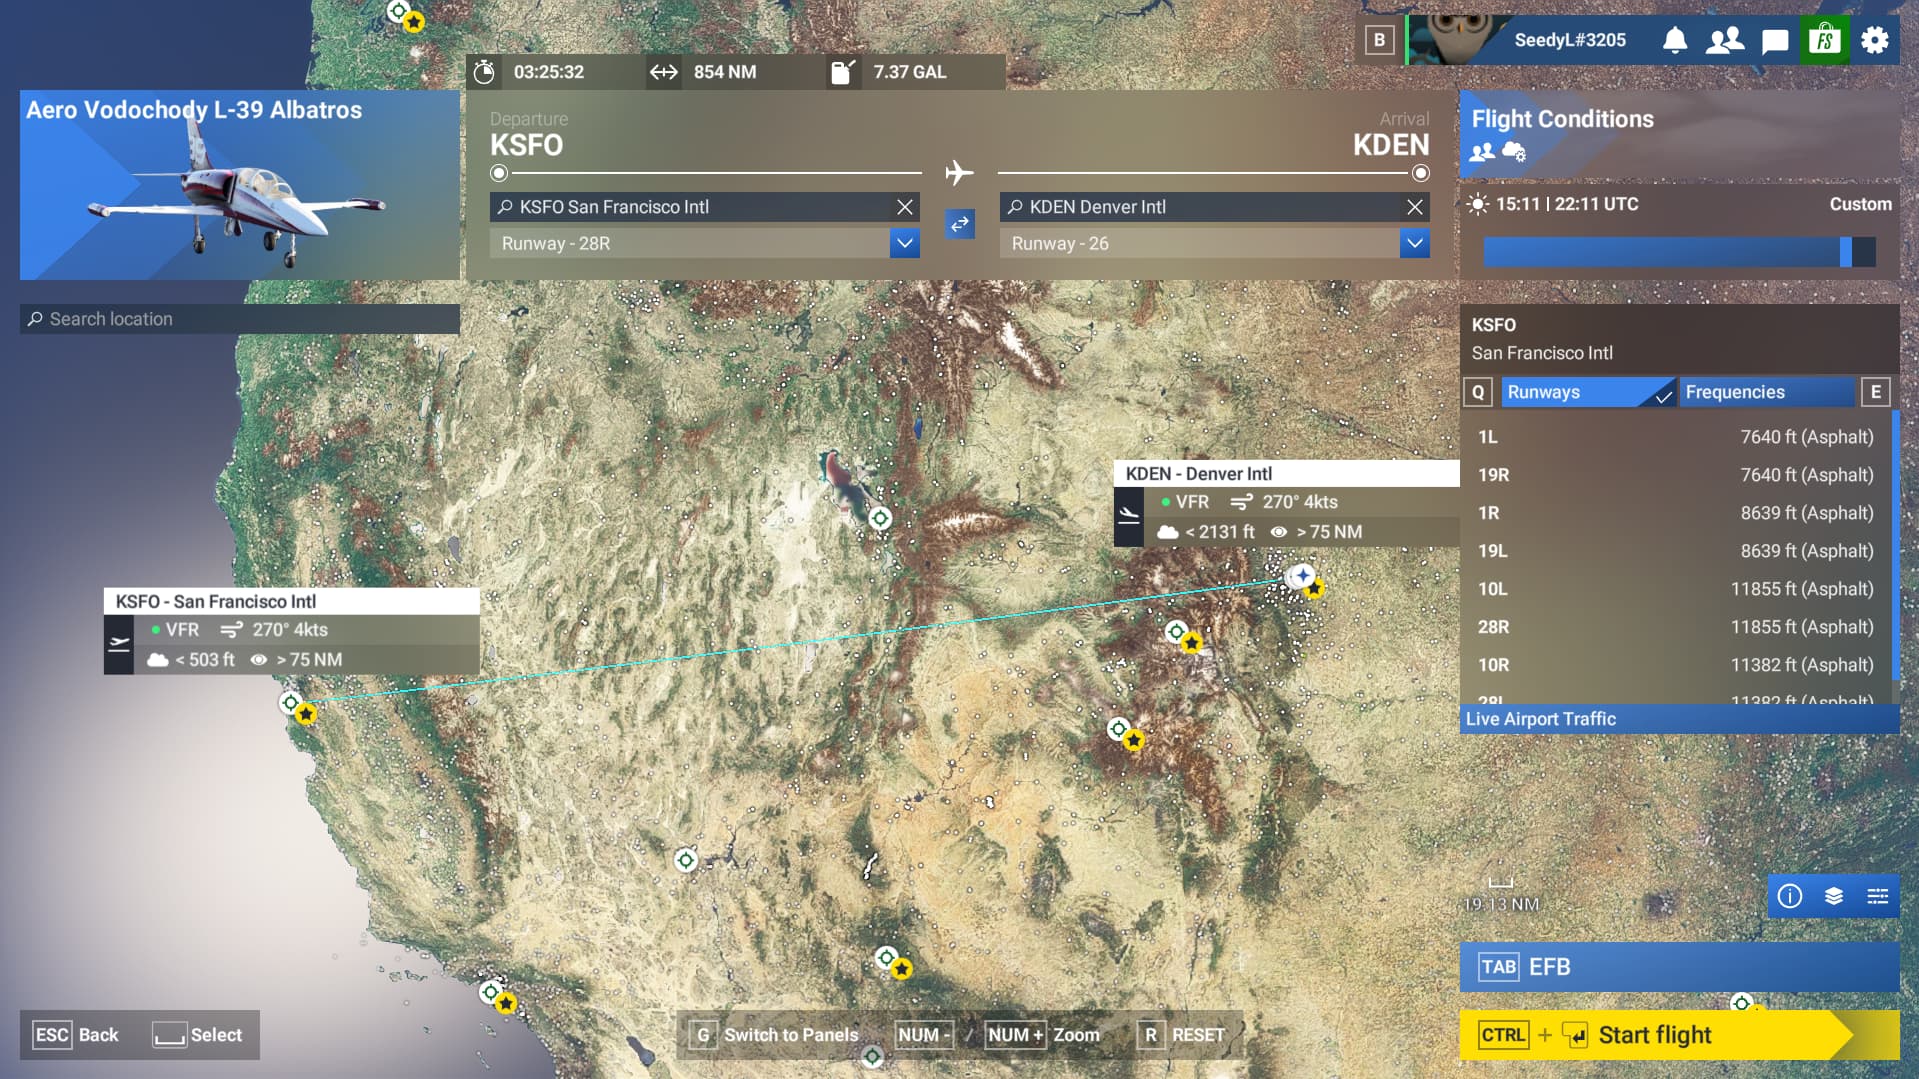Click the KDEN - Denver Intl map label
Image resolution: width=1919 pixels, height=1079 pixels.
click(x=1287, y=474)
